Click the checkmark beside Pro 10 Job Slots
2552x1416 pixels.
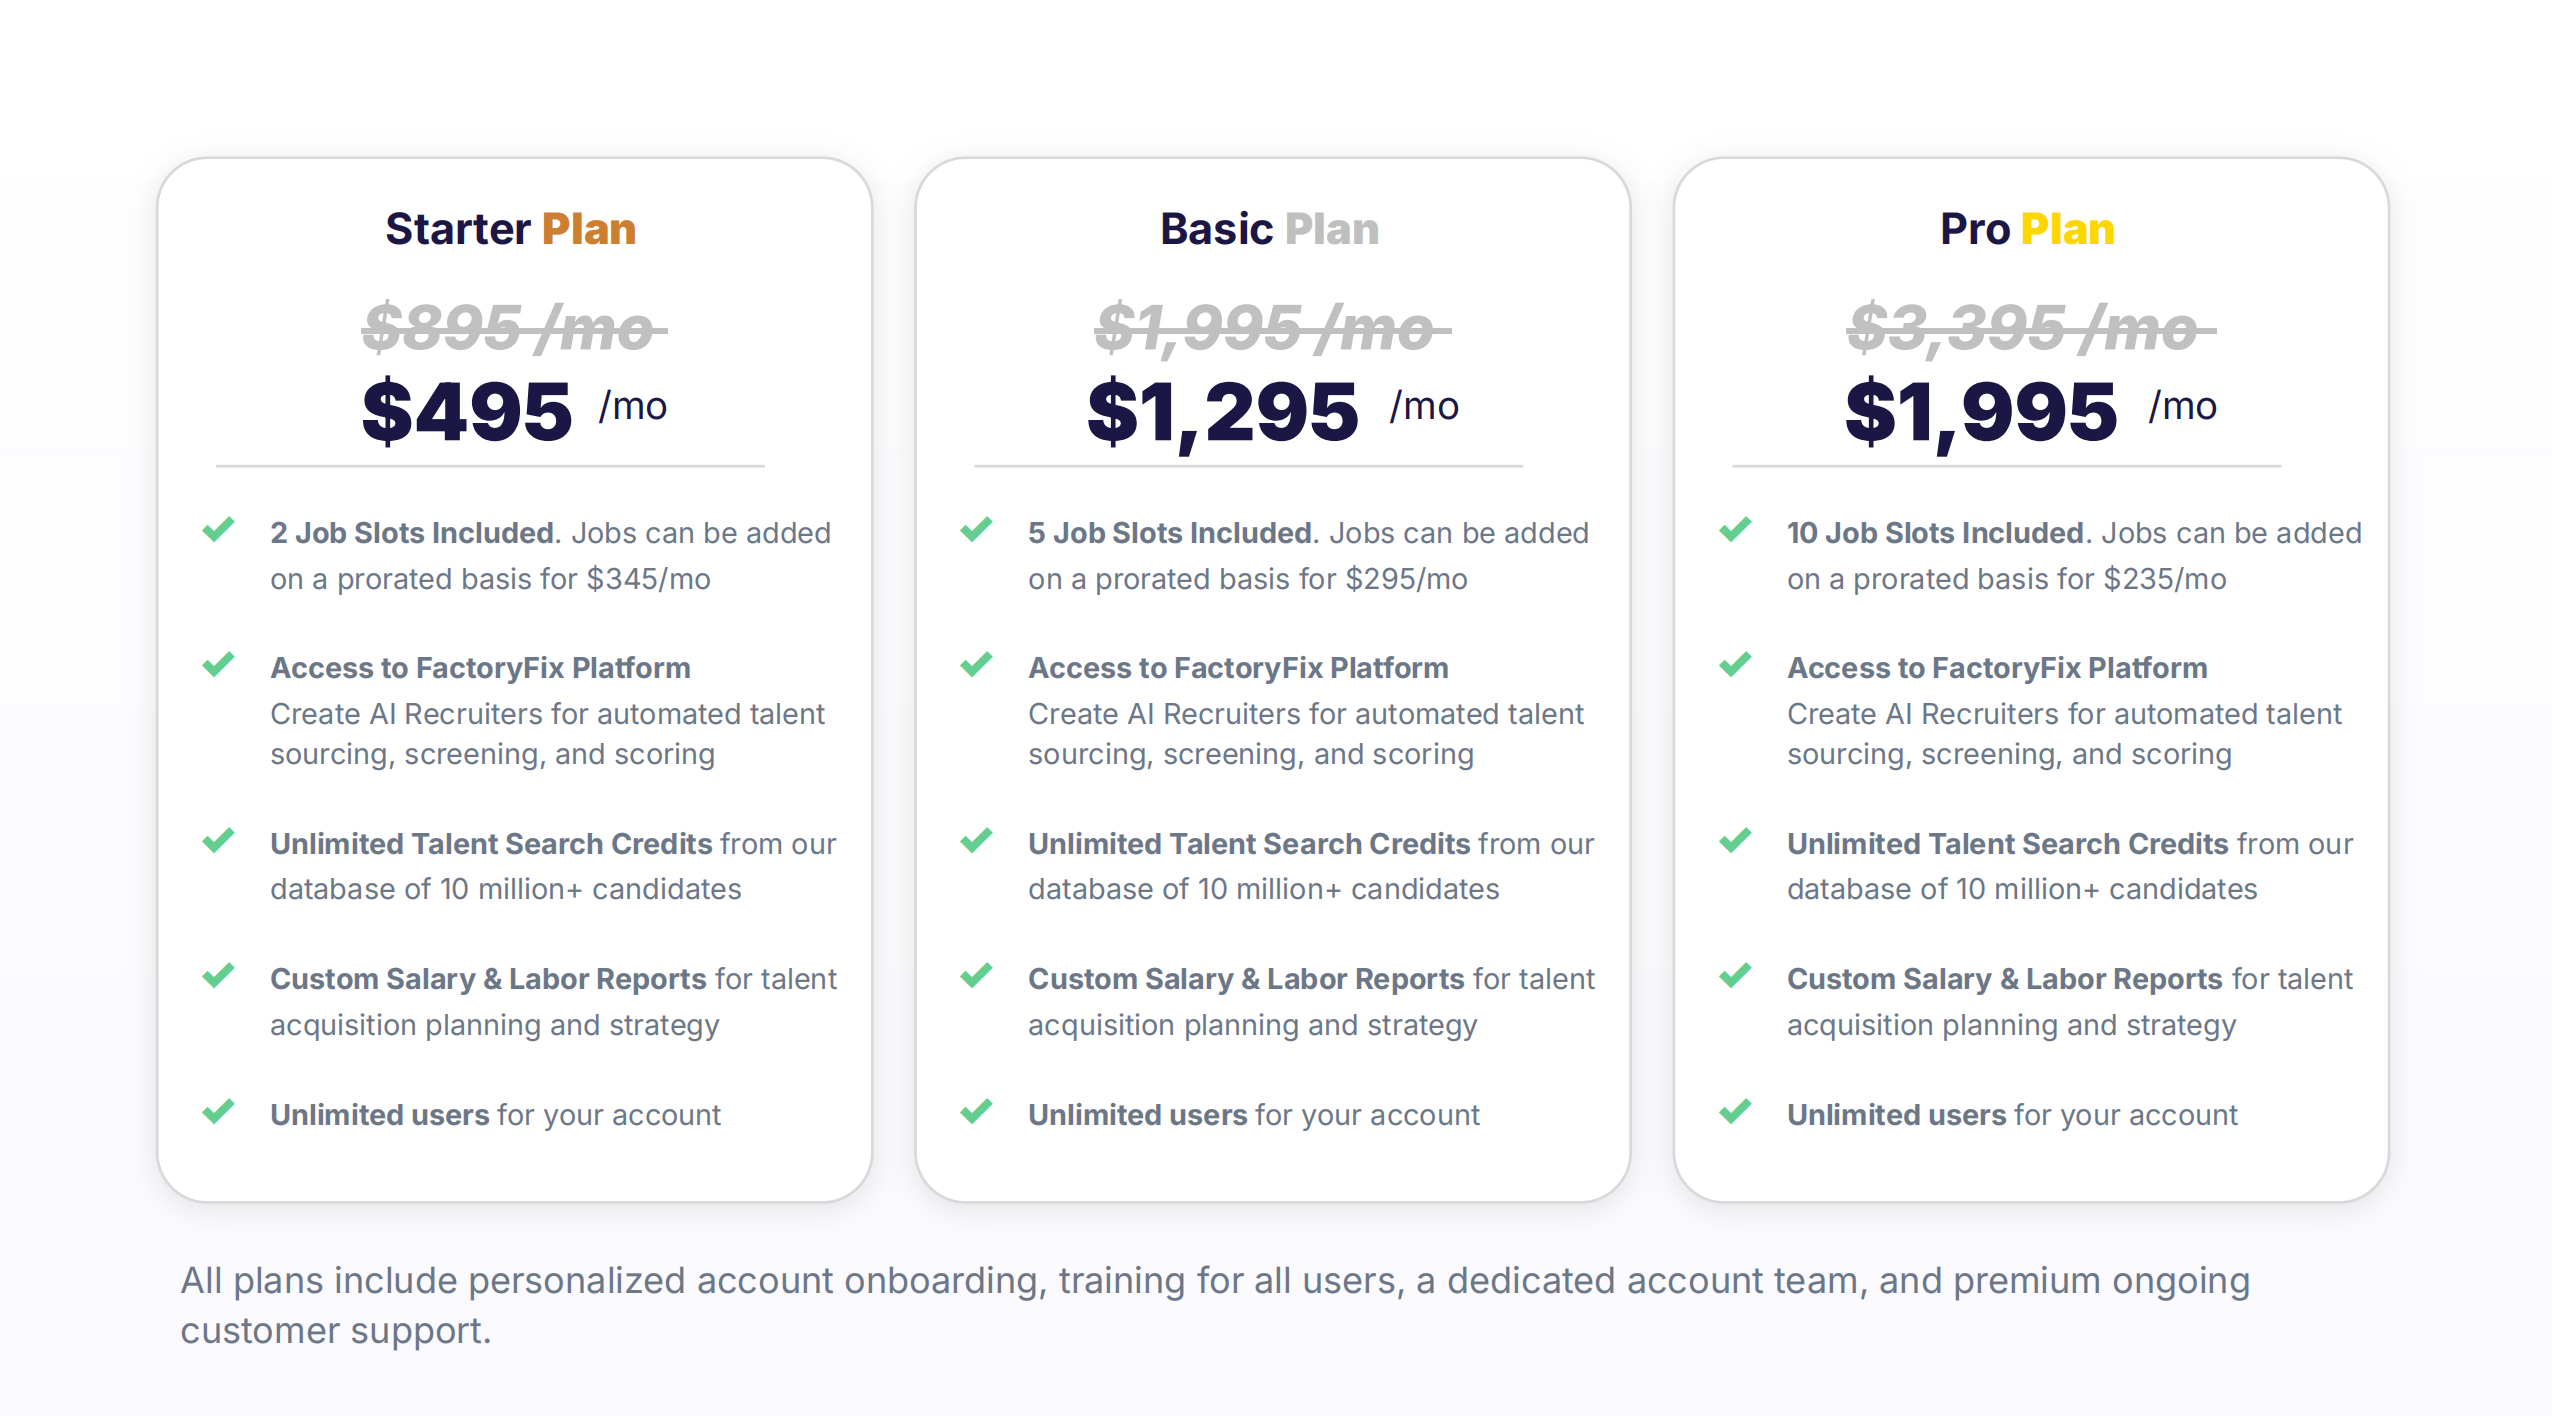[1735, 529]
